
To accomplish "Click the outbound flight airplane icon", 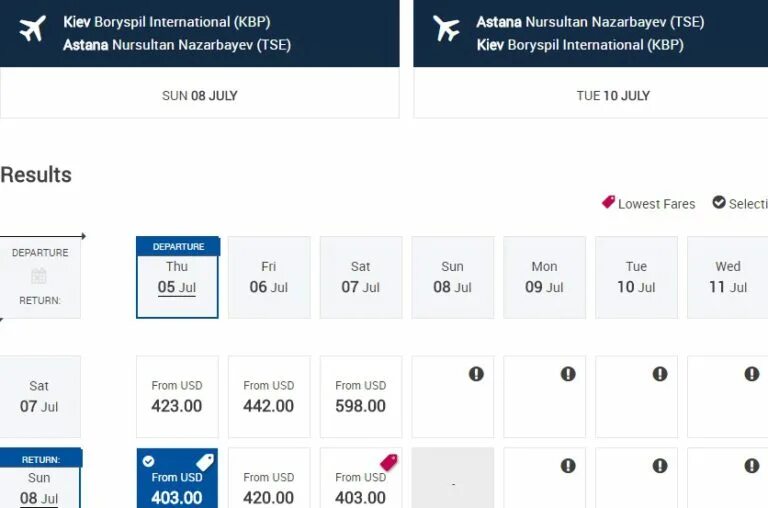I will pos(33,30).
